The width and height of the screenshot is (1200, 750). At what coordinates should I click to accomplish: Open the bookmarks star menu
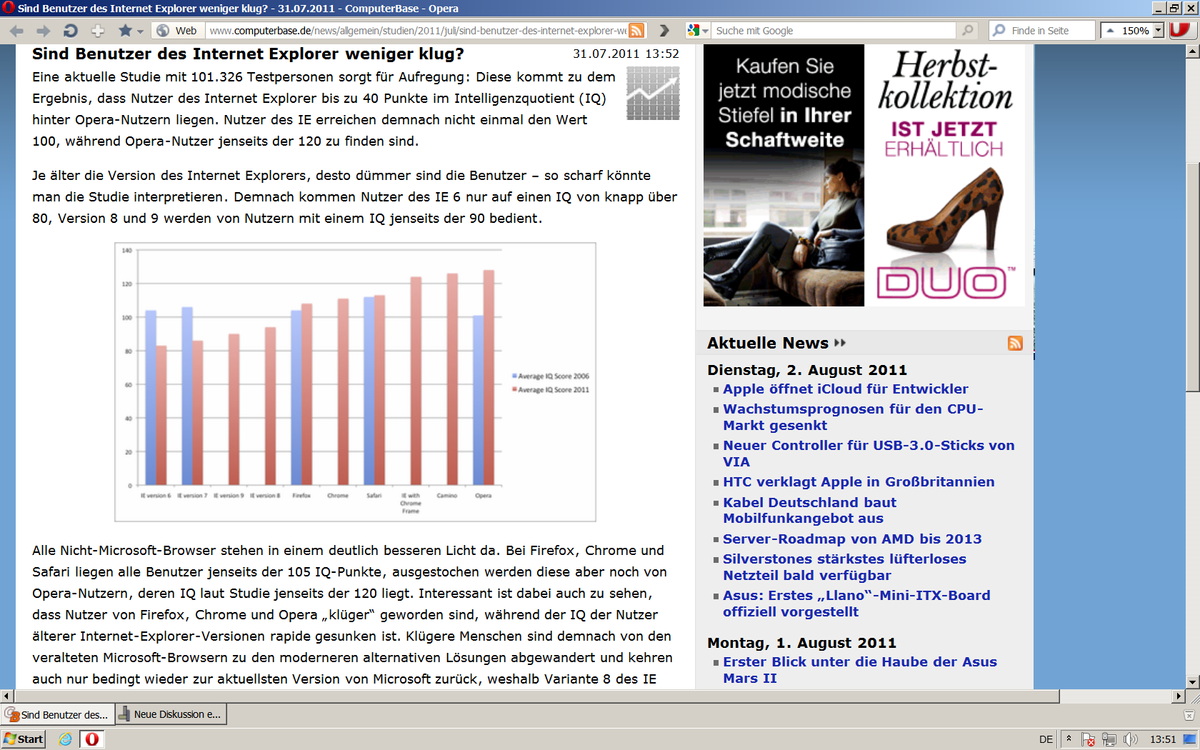click(130, 31)
